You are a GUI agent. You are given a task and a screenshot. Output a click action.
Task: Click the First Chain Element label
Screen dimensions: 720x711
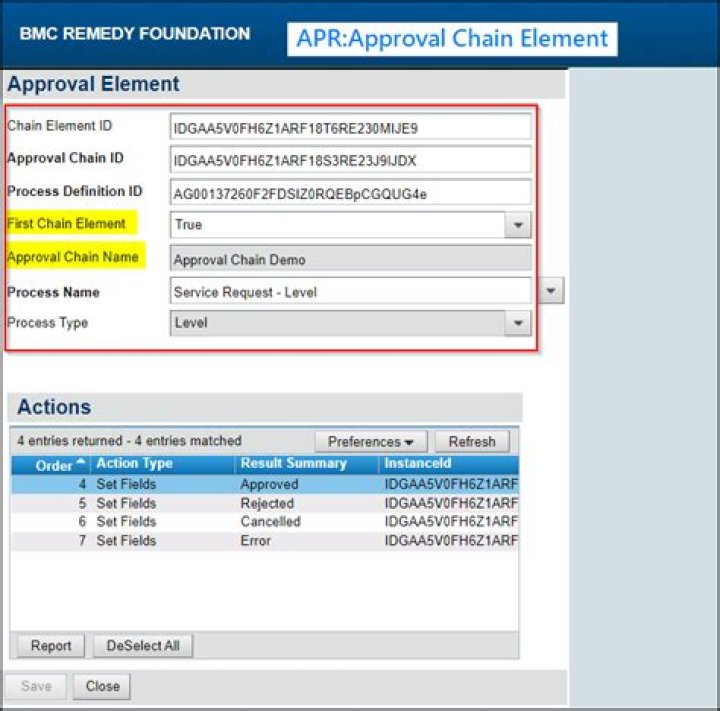pos(66,224)
